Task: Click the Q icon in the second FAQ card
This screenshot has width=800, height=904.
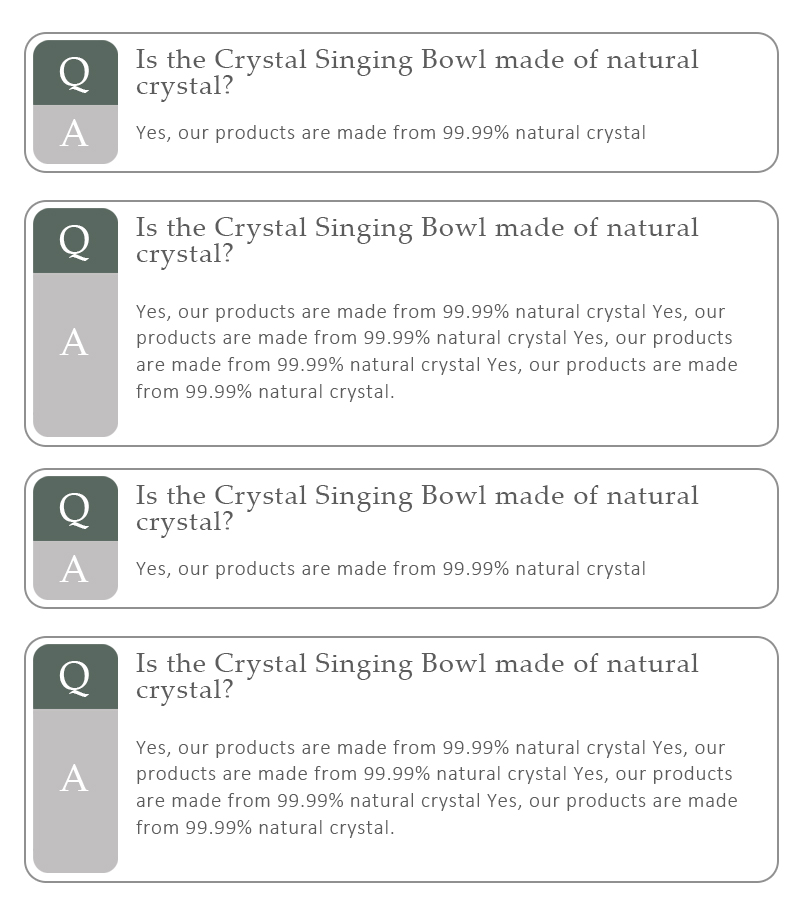Action: 76,240
